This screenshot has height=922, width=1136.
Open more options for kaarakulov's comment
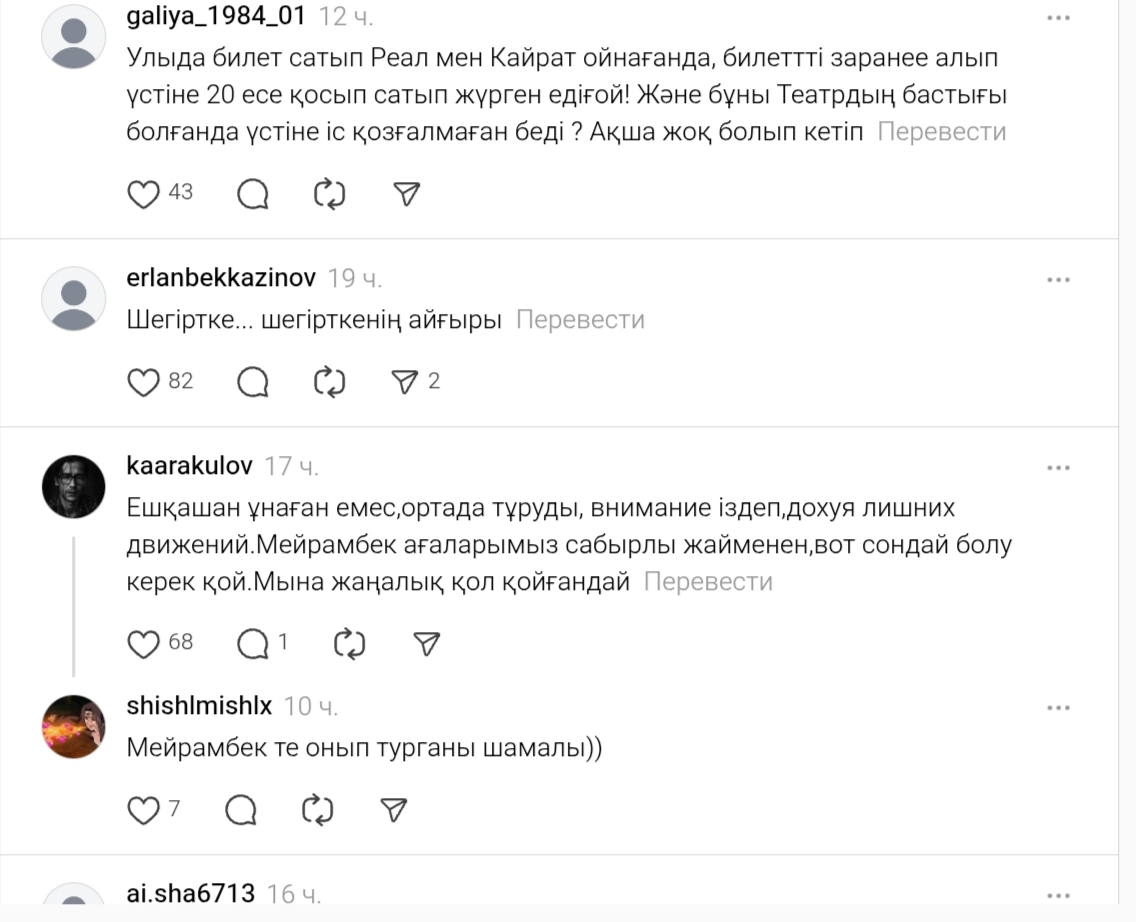tap(1058, 468)
